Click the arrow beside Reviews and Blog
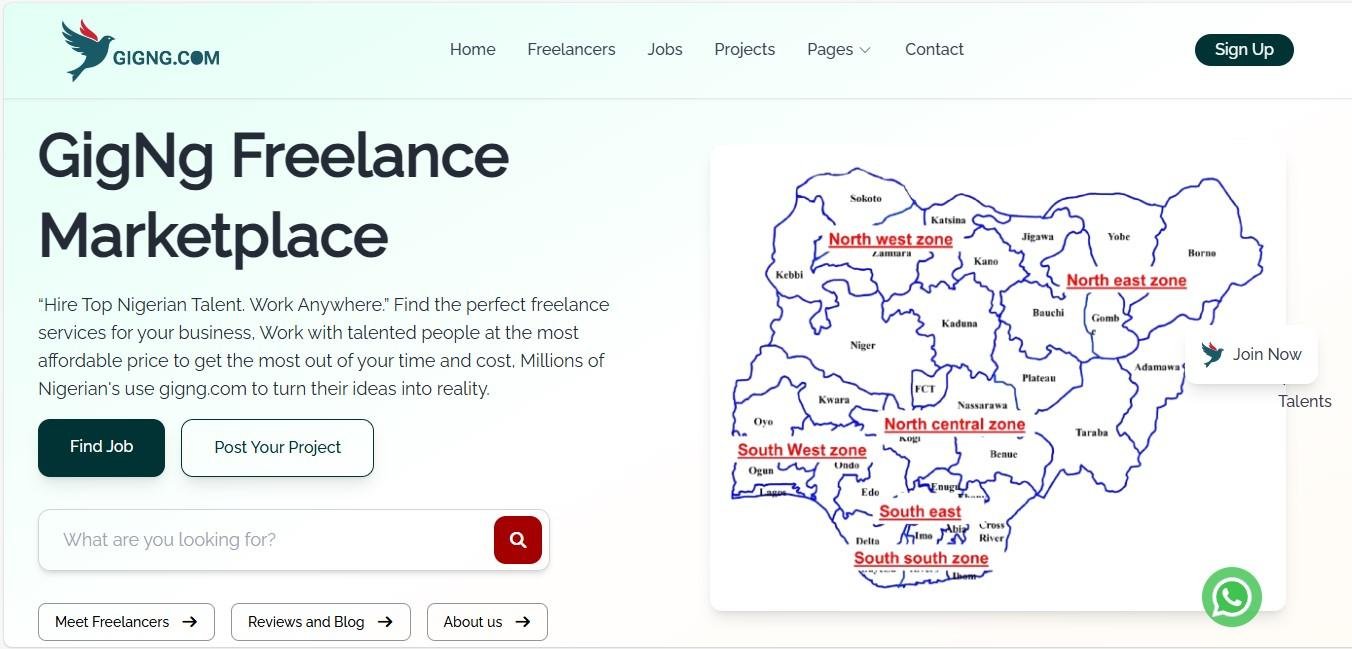 [x=385, y=622]
